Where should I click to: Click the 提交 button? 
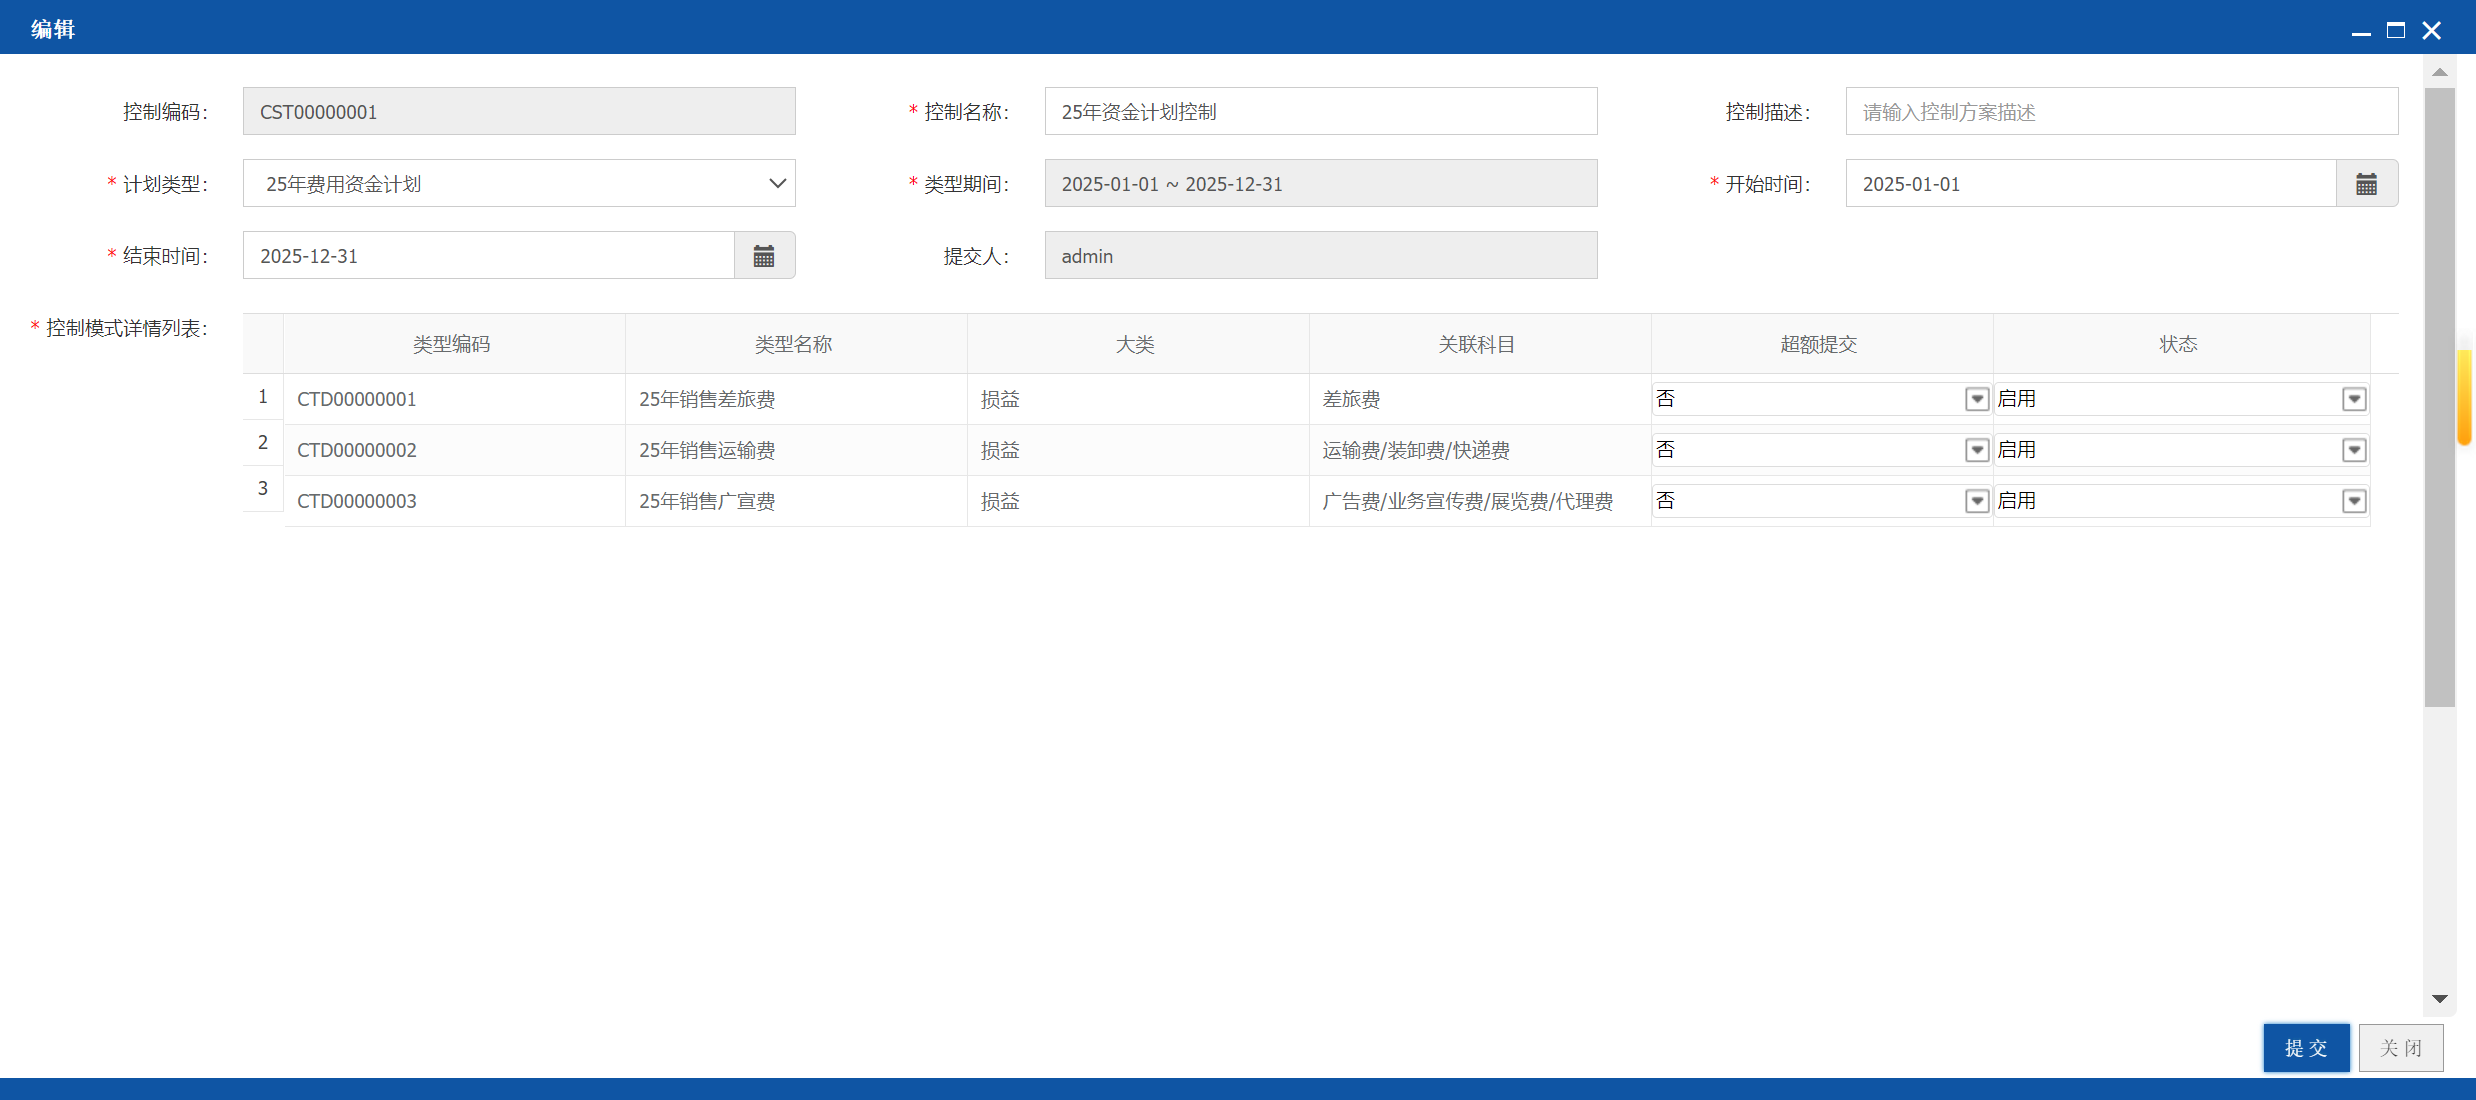coord(2306,1048)
